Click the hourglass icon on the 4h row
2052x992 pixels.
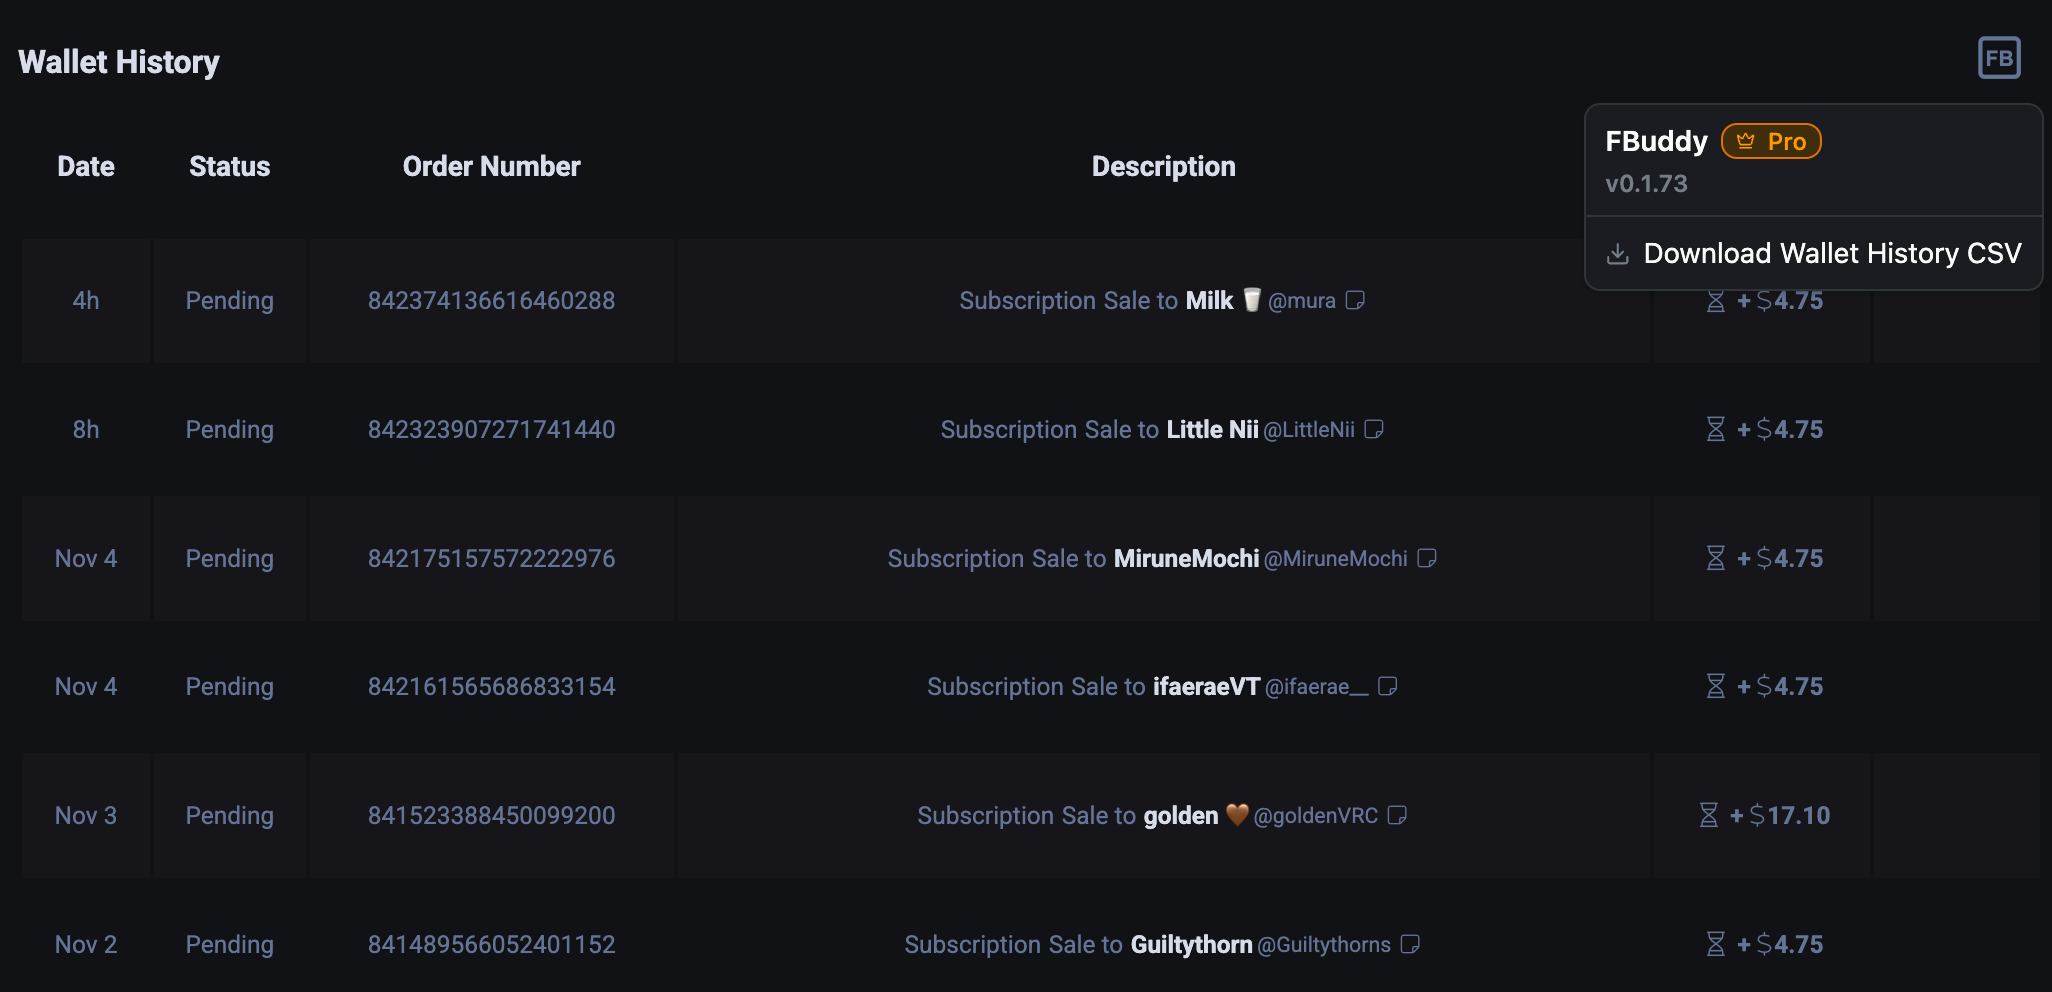[1716, 300]
